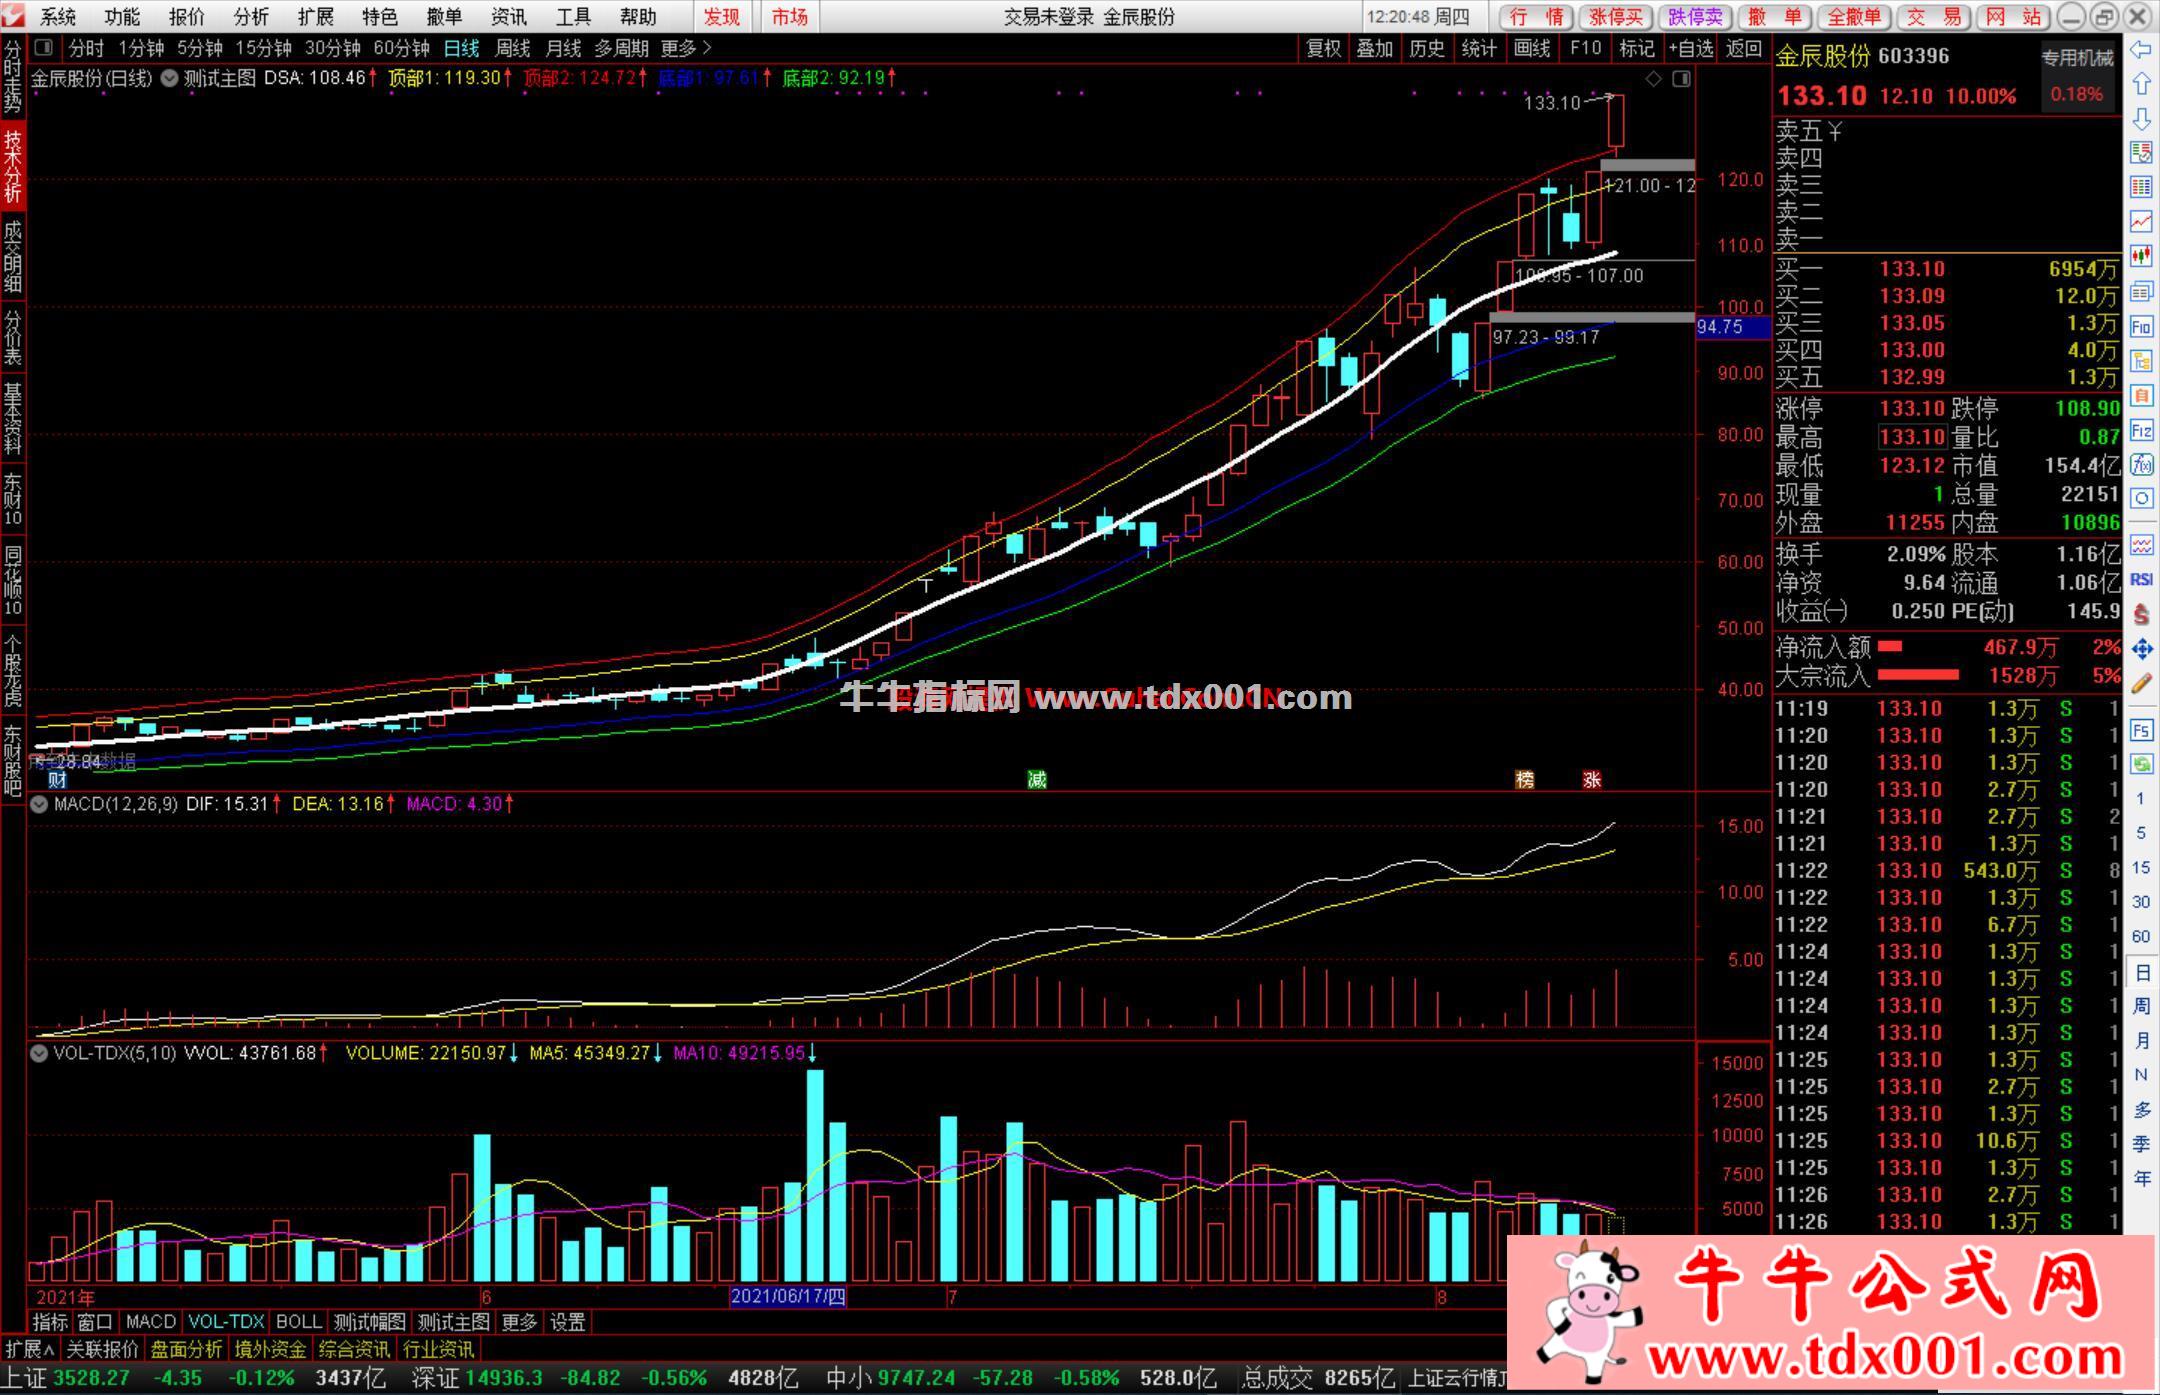
Task: Click the candlestick chart icon in right sidebar
Action: (2141, 257)
